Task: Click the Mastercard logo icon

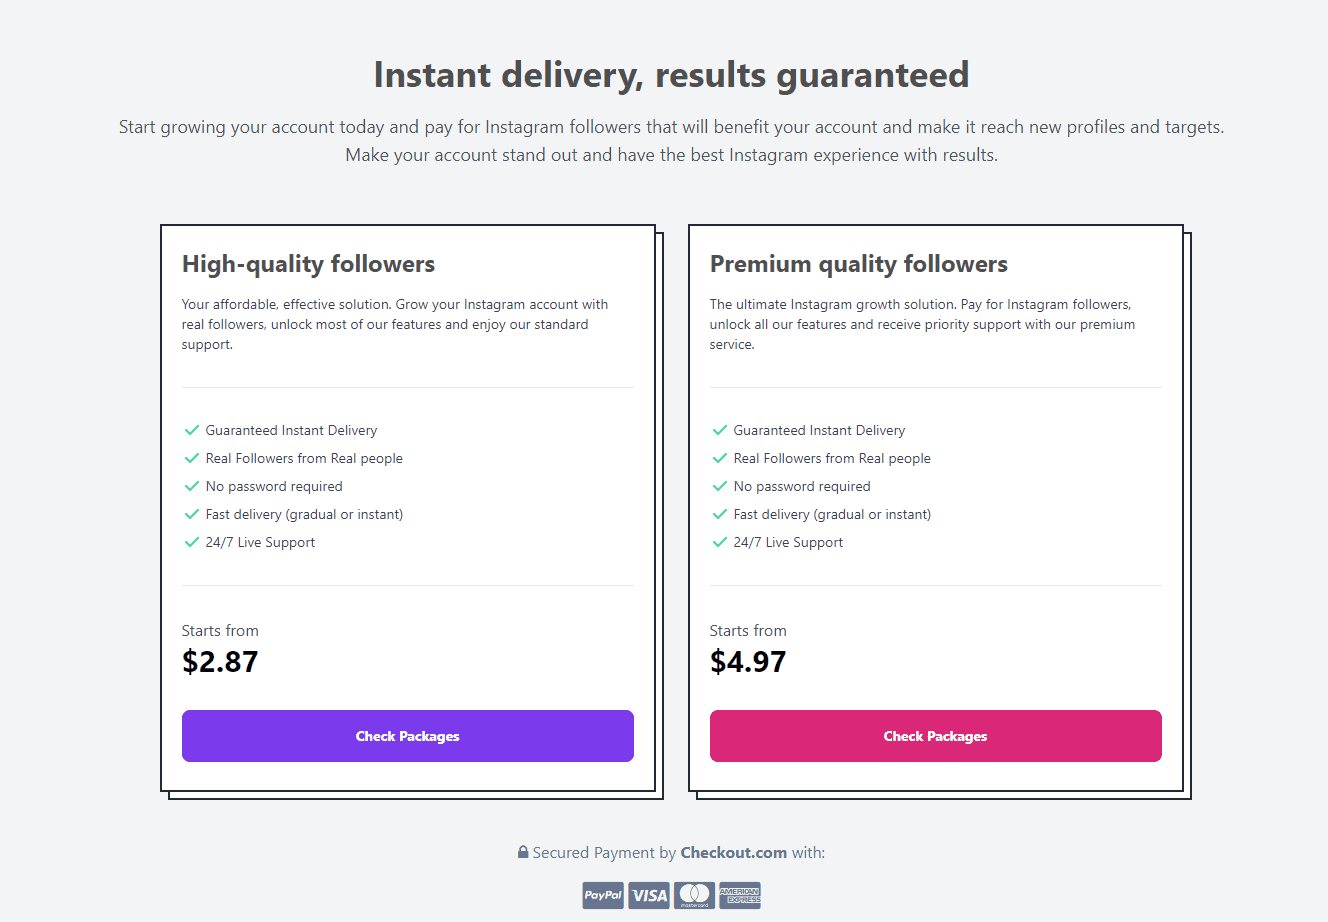Action: pos(694,895)
